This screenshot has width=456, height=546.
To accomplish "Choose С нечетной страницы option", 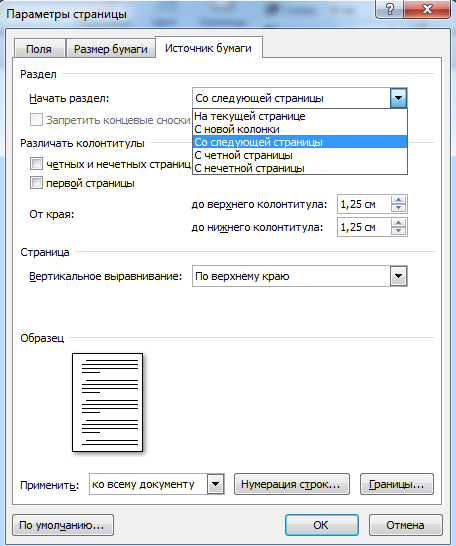I will [x=300, y=168].
